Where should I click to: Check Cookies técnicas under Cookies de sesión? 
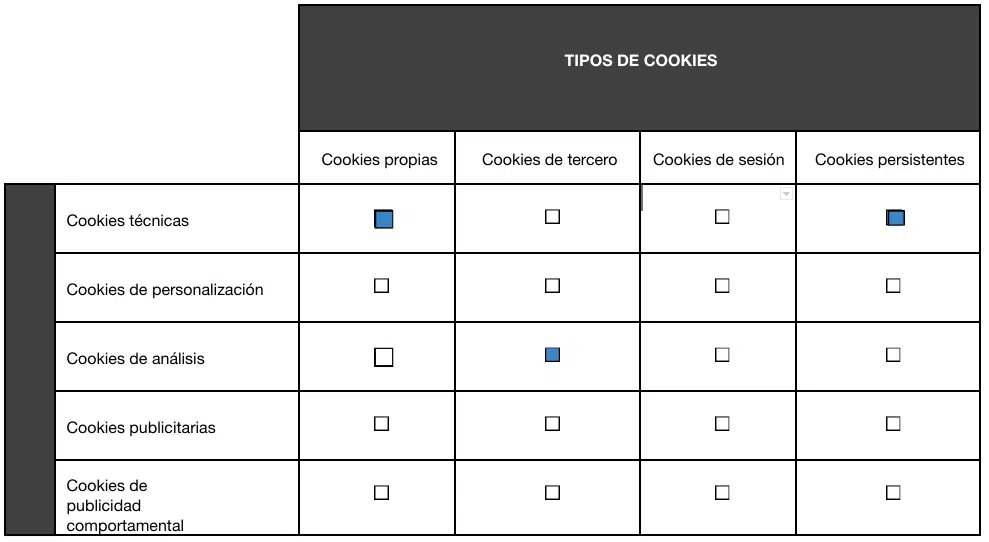(722, 217)
